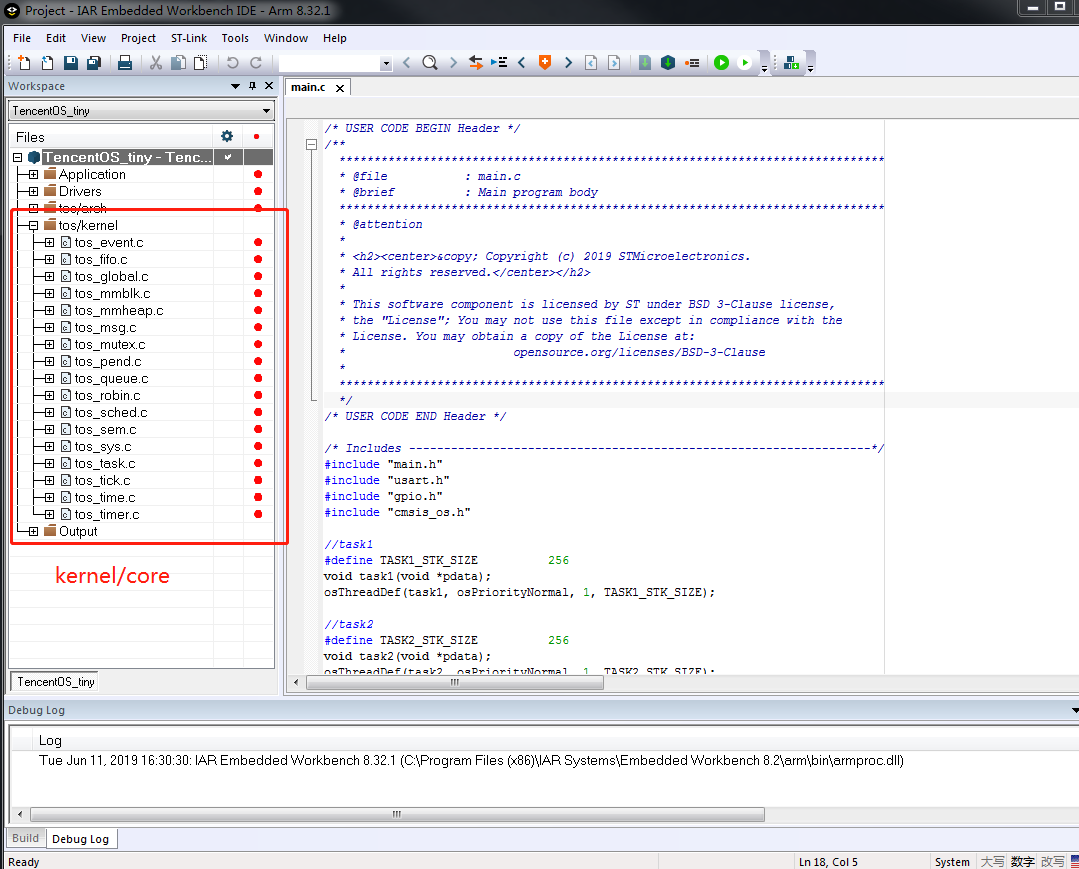Click the Save All toolbar icon
The image size is (1079, 869).
point(93,63)
